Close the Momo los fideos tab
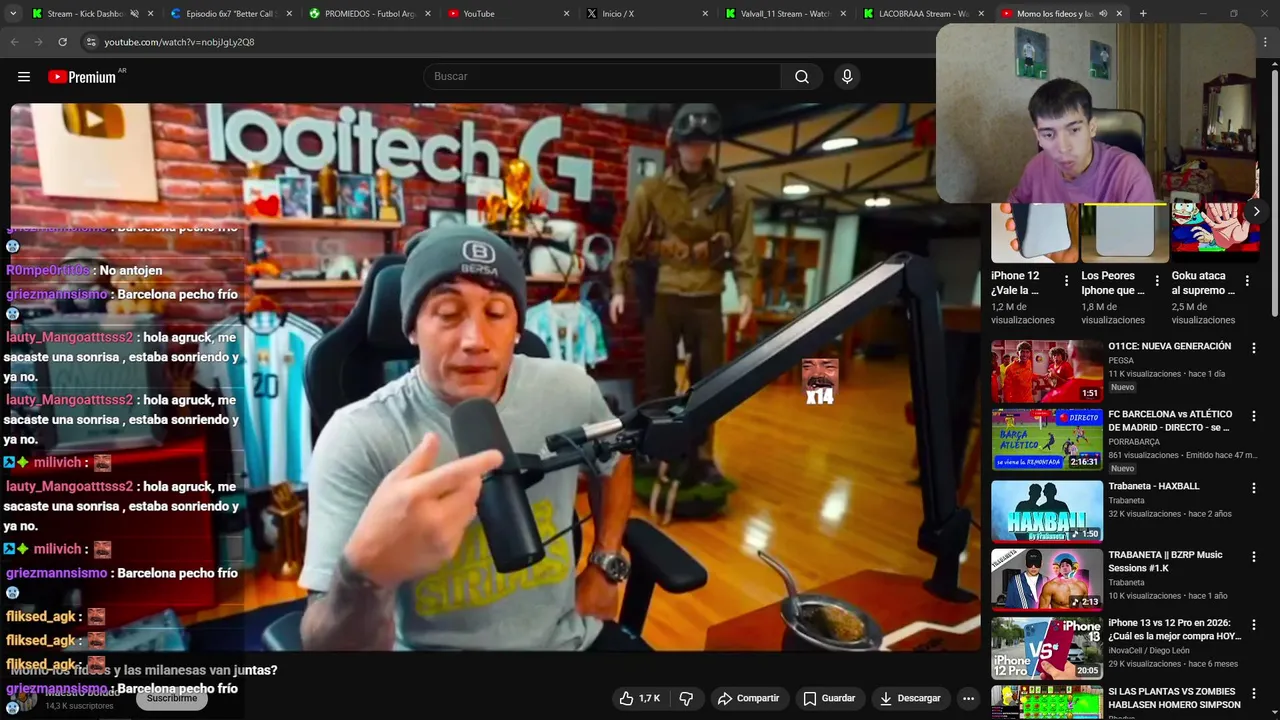Viewport: 1280px width, 720px height. pyautogui.click(x=1119, y=14)
